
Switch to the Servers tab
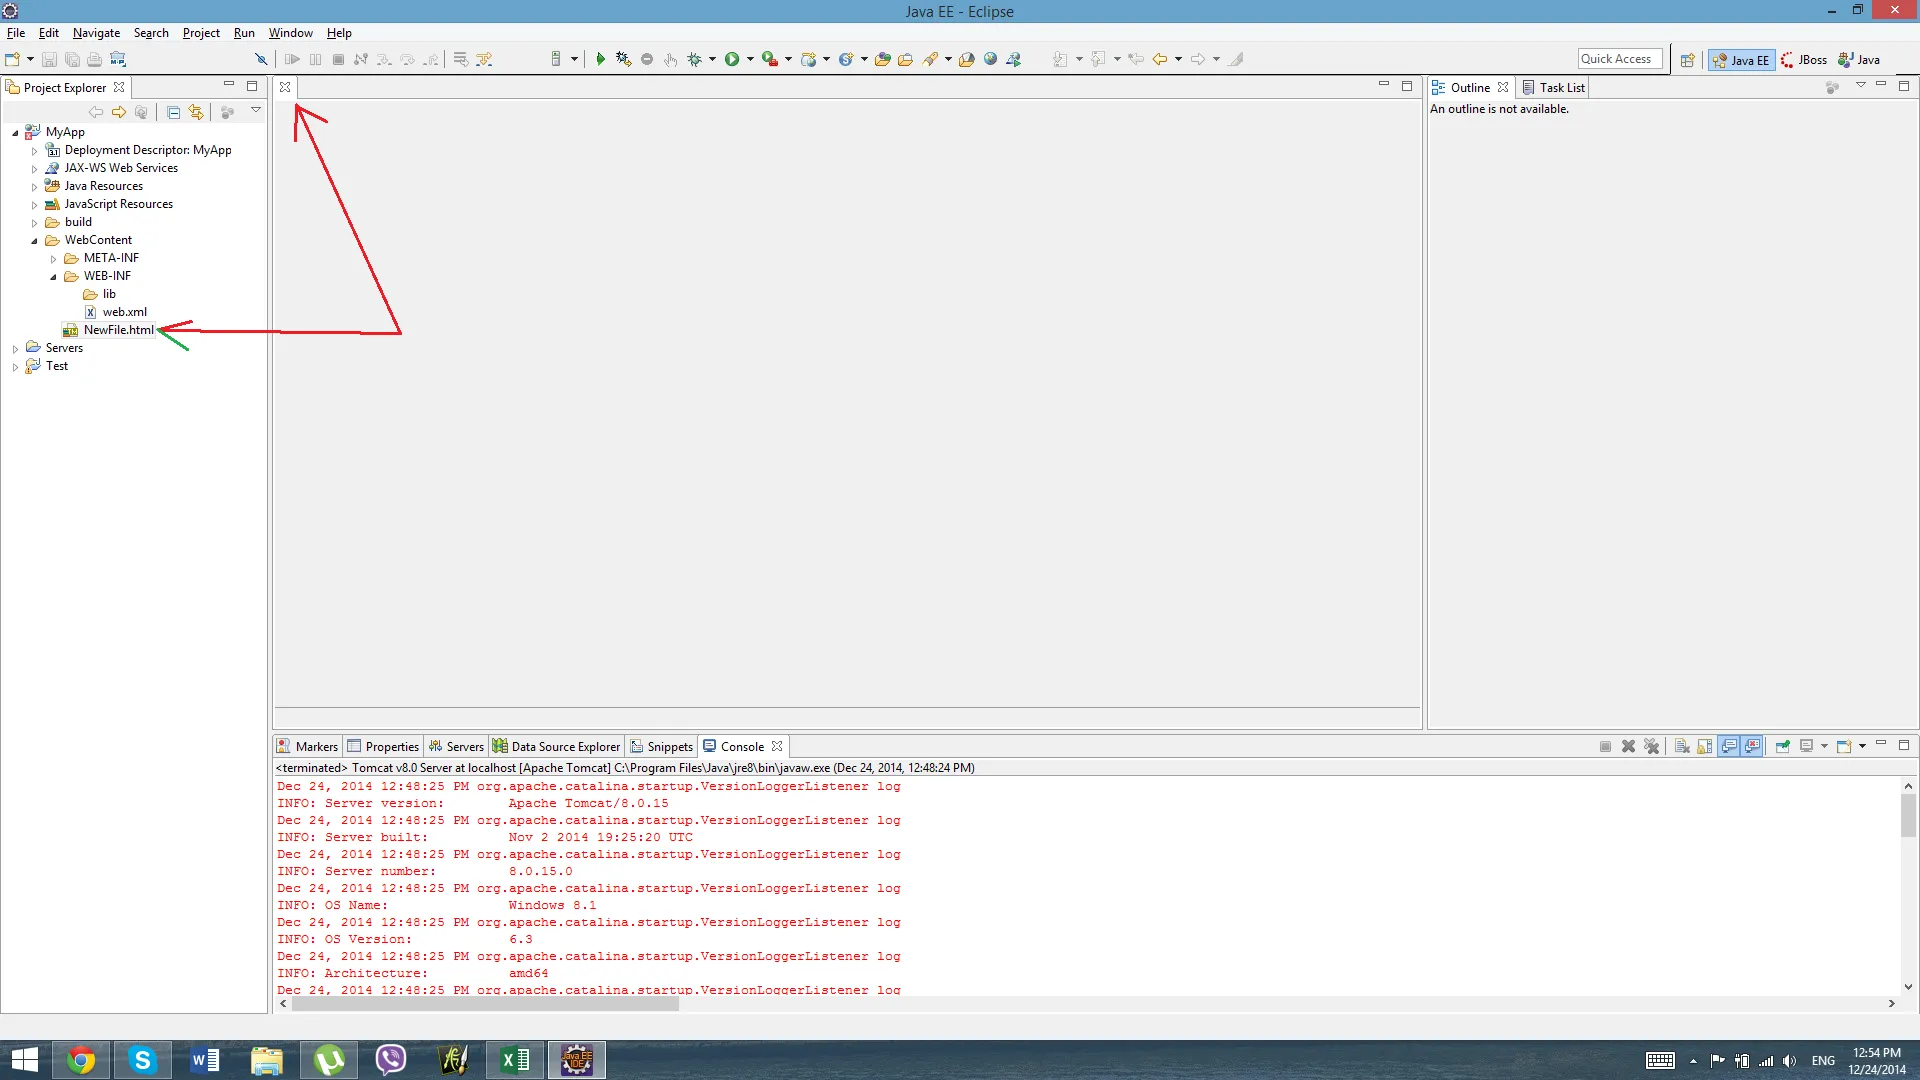pyautogui.click(x=456, y=747)
